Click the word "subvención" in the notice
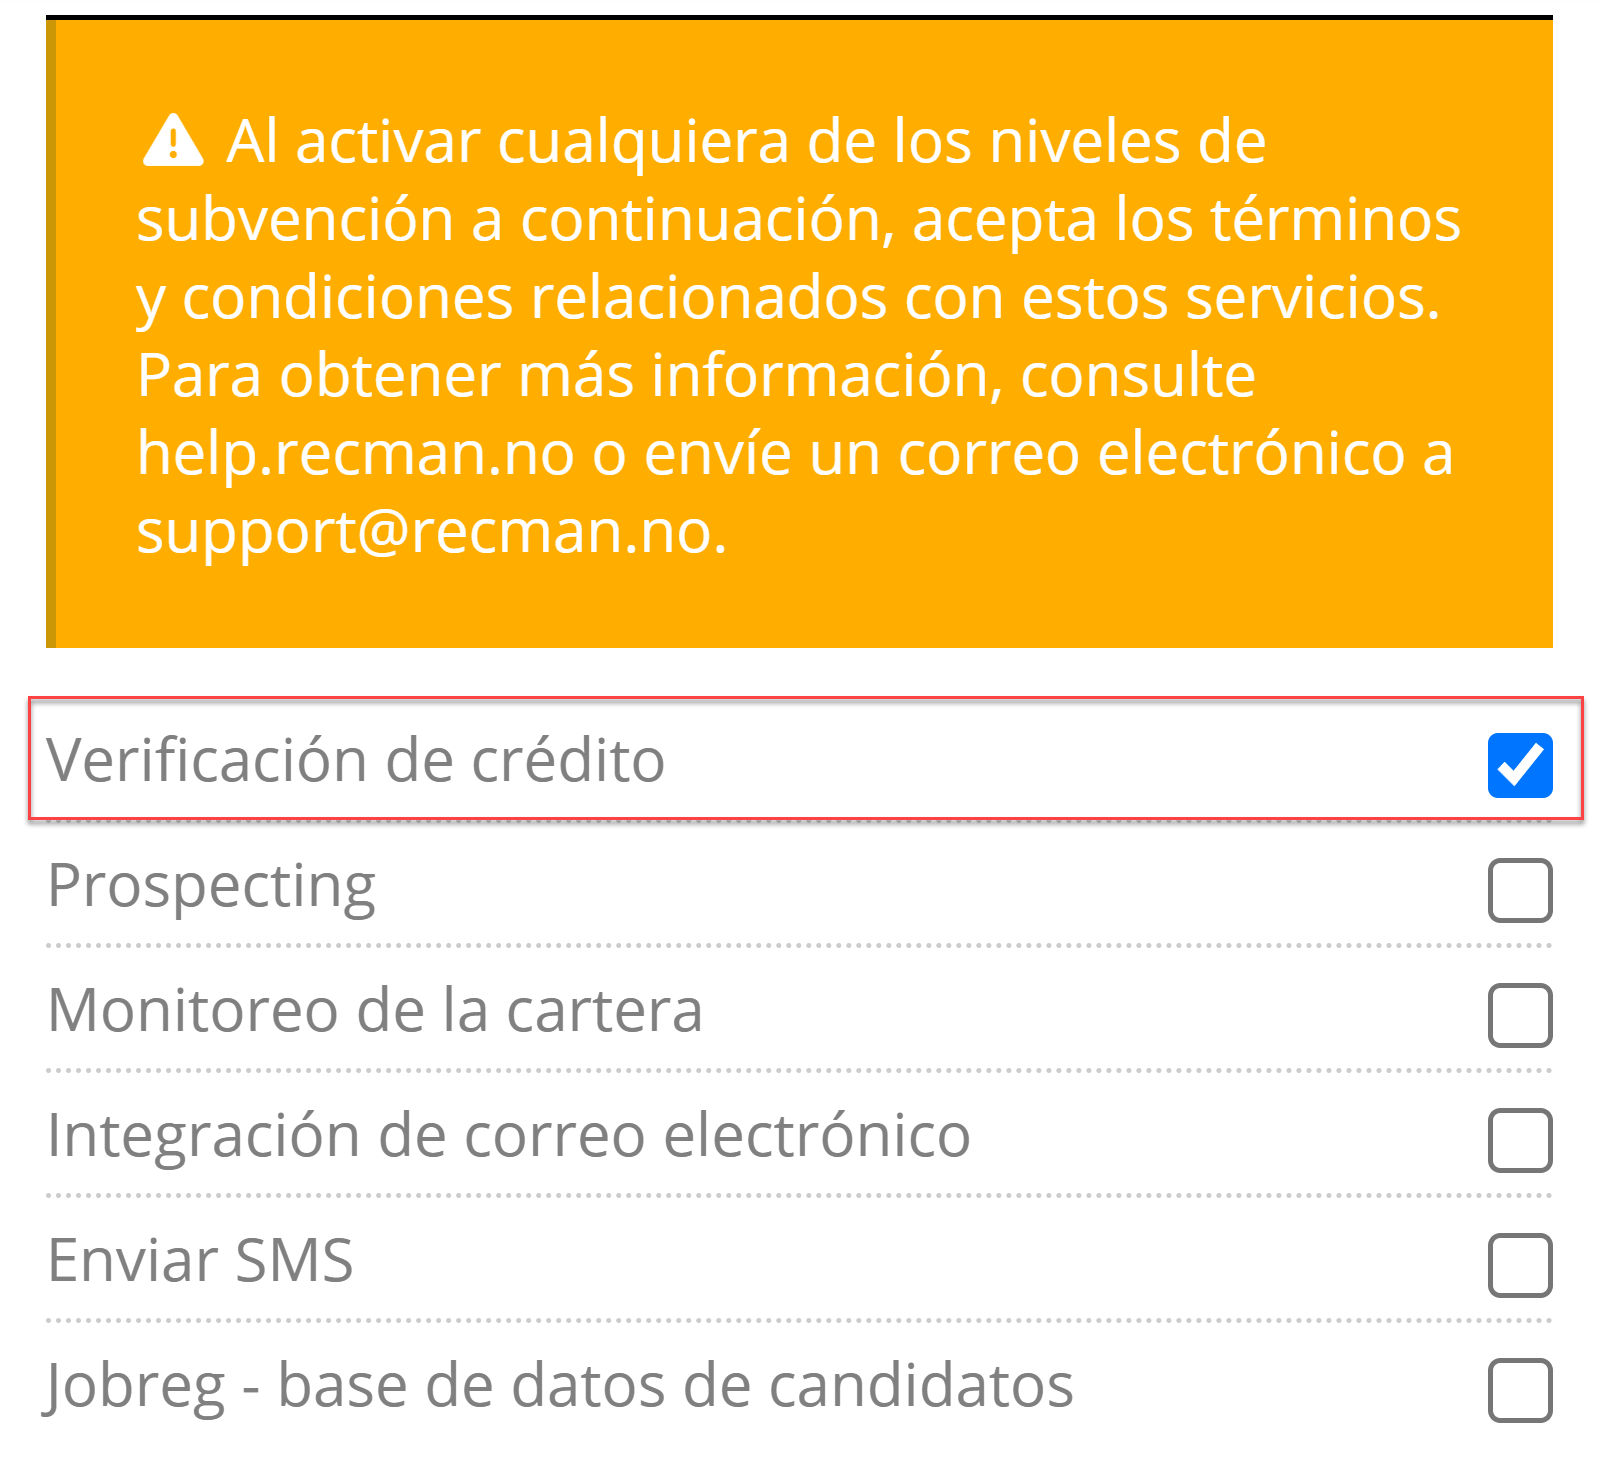 (294, 219)
